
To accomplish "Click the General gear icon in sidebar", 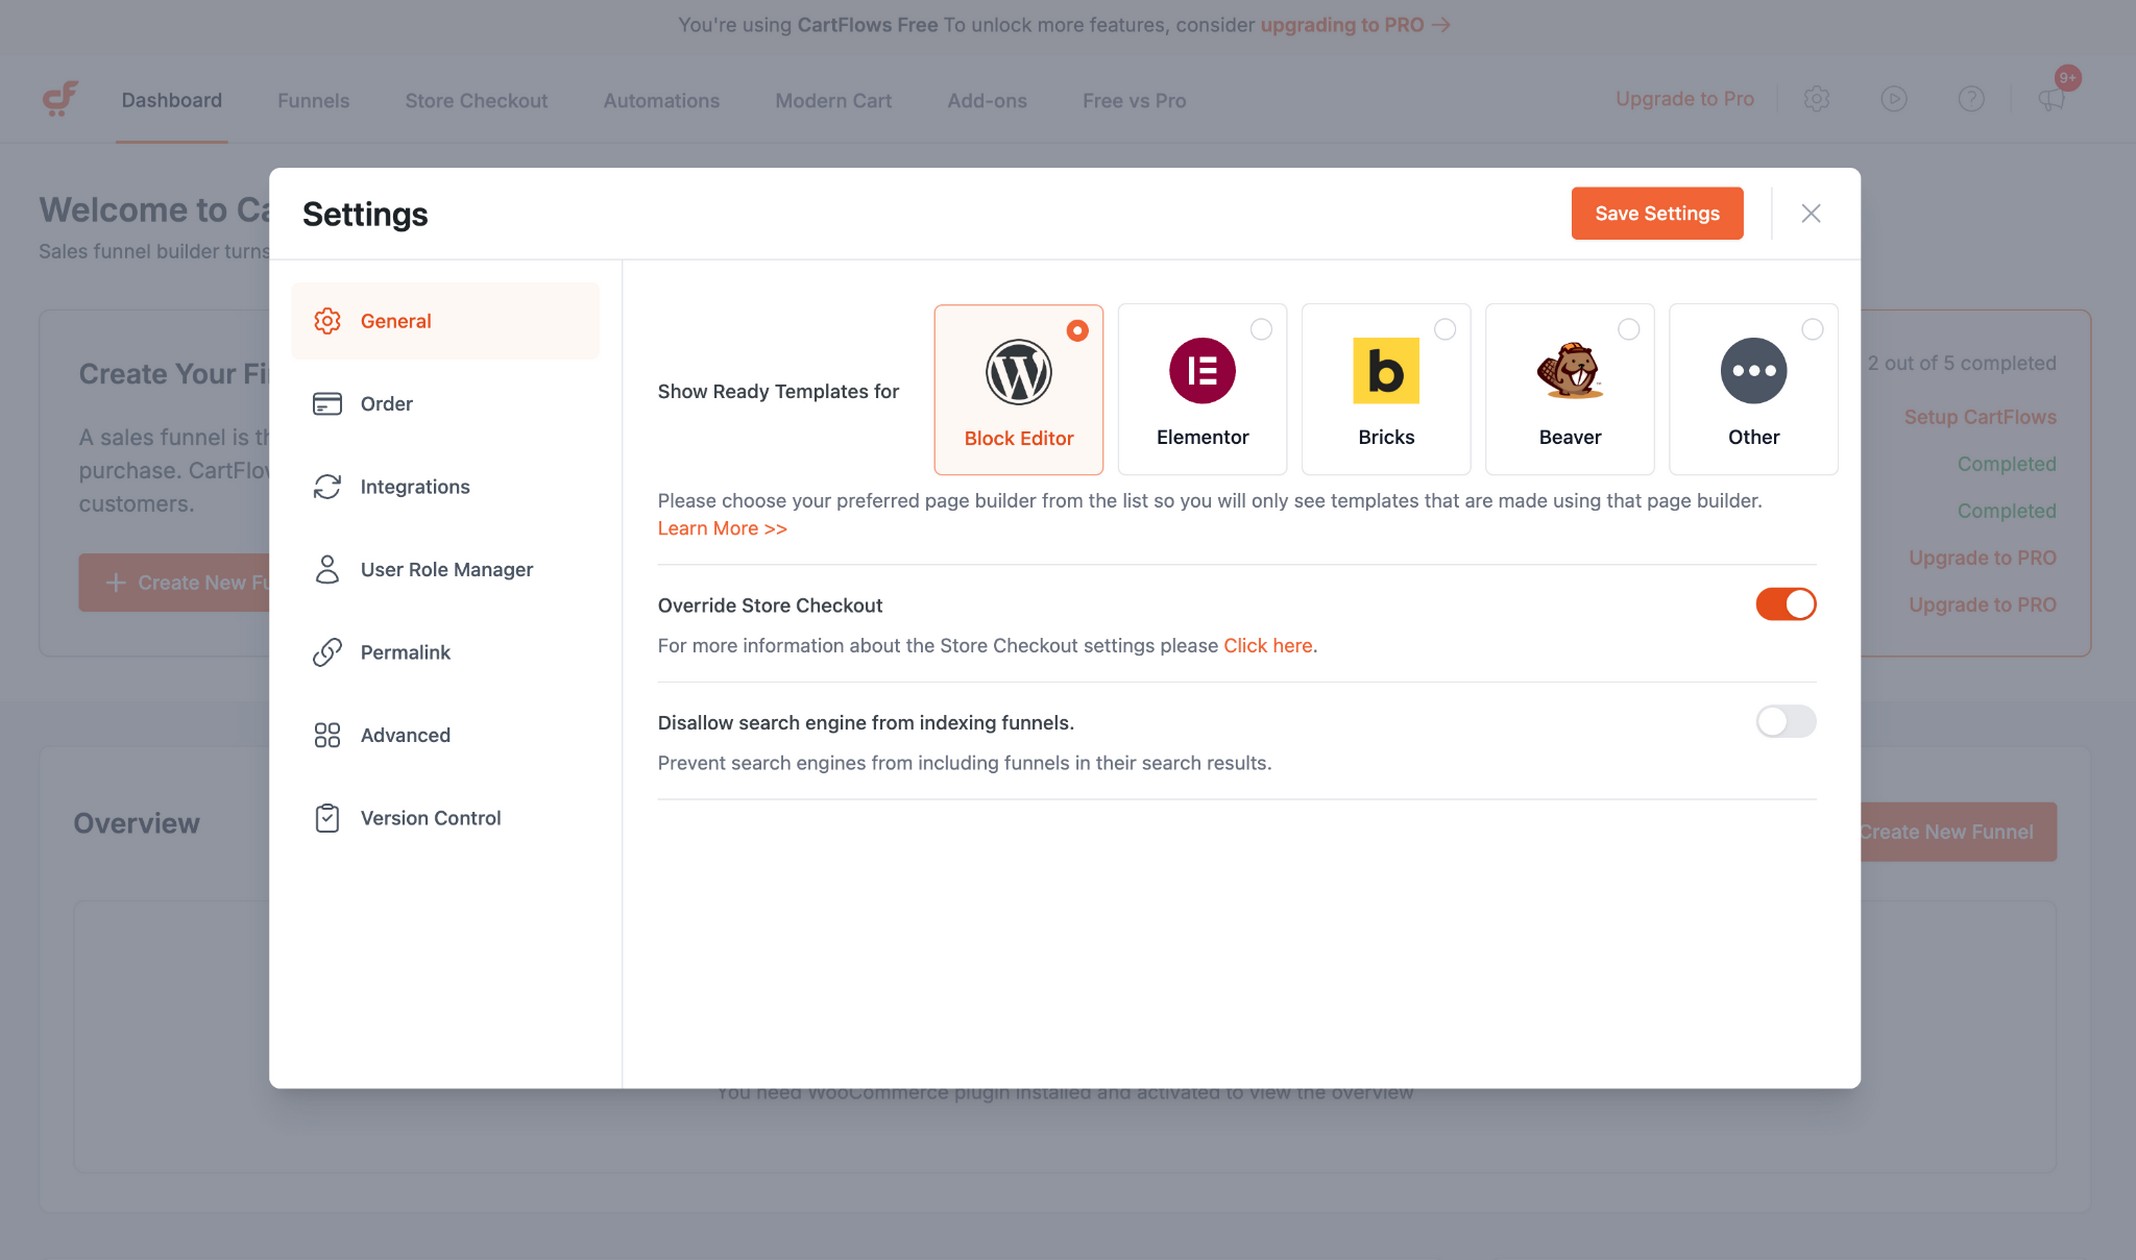I will click(327, 321).
